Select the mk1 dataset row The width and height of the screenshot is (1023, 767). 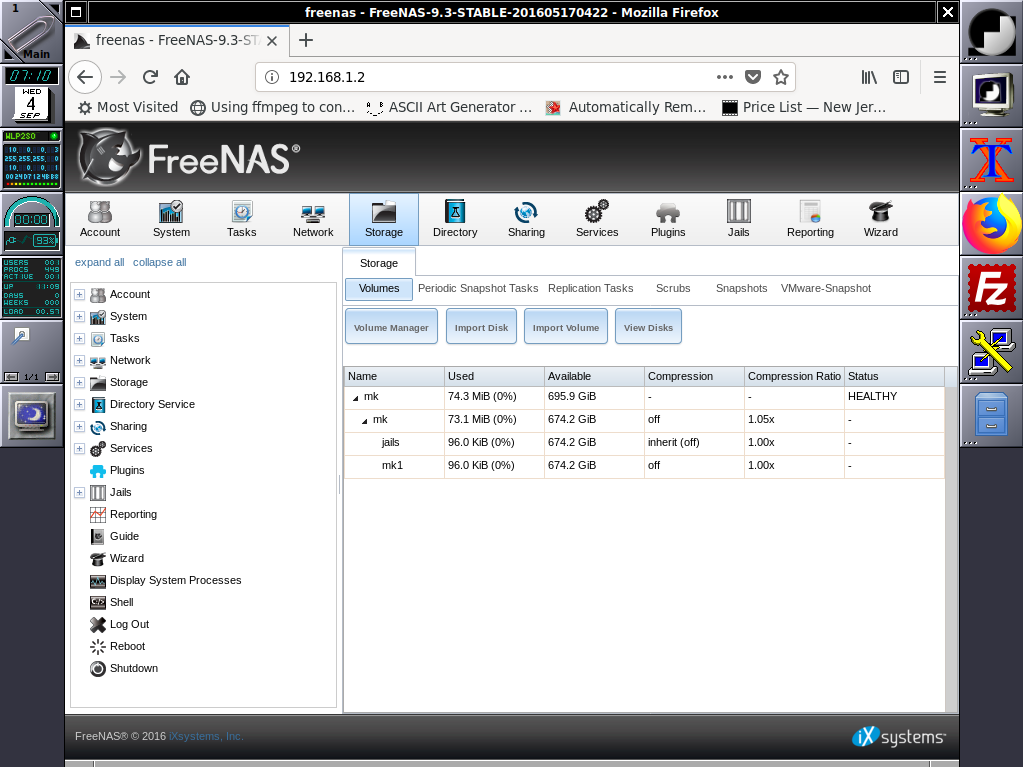tap(645, 466)
